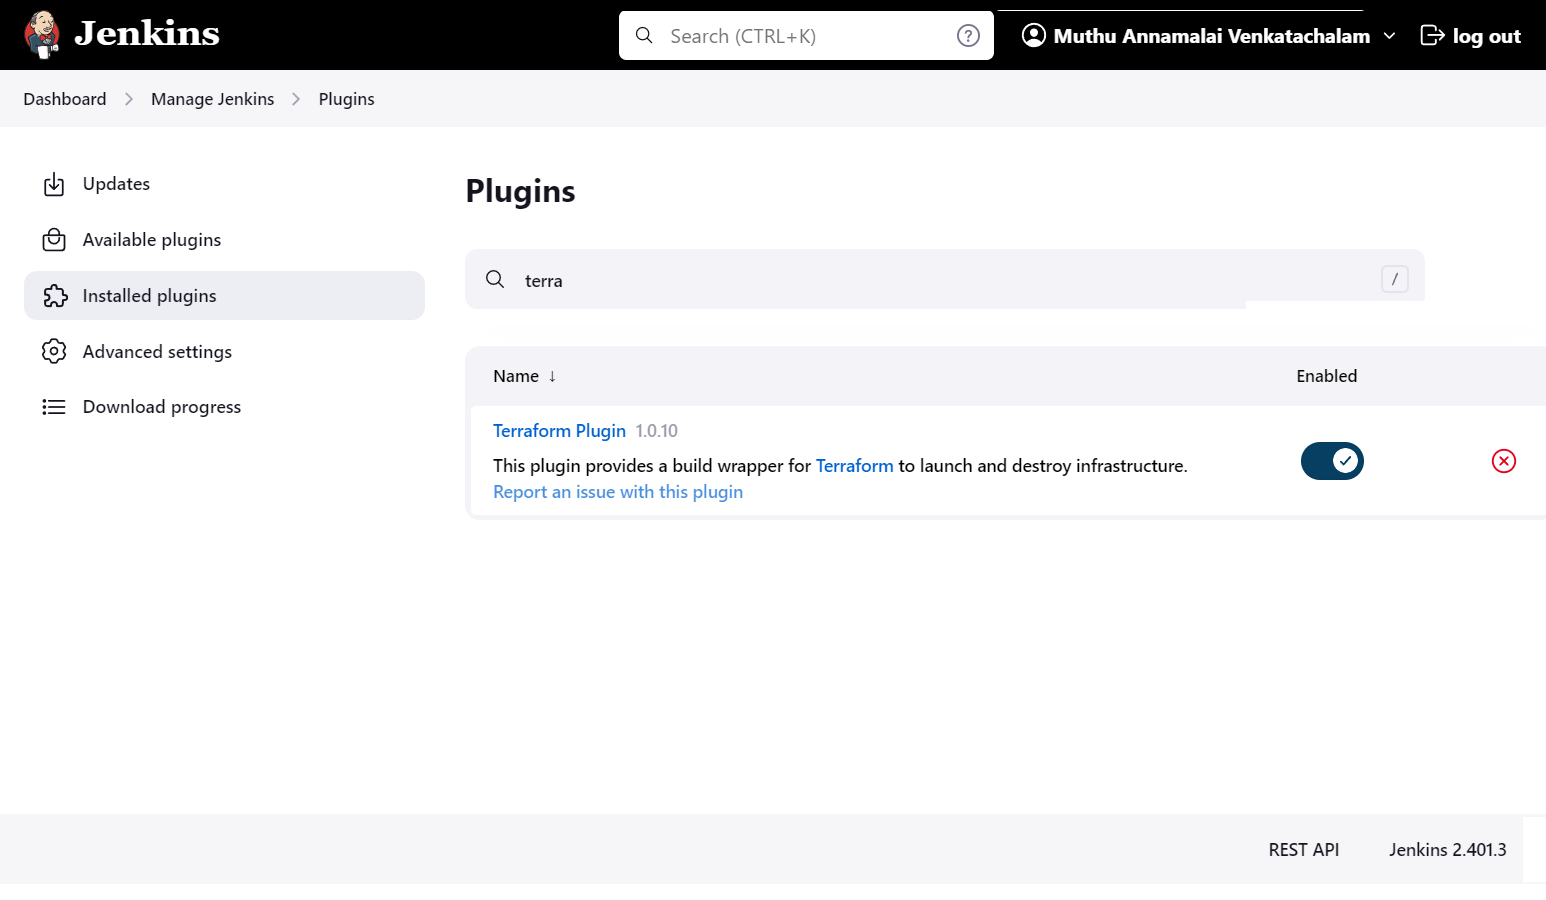Image resolution: width=1546 pixels, height=900 pixels.
Task: Click the search help question mark icon
Action: click(968, 36)
